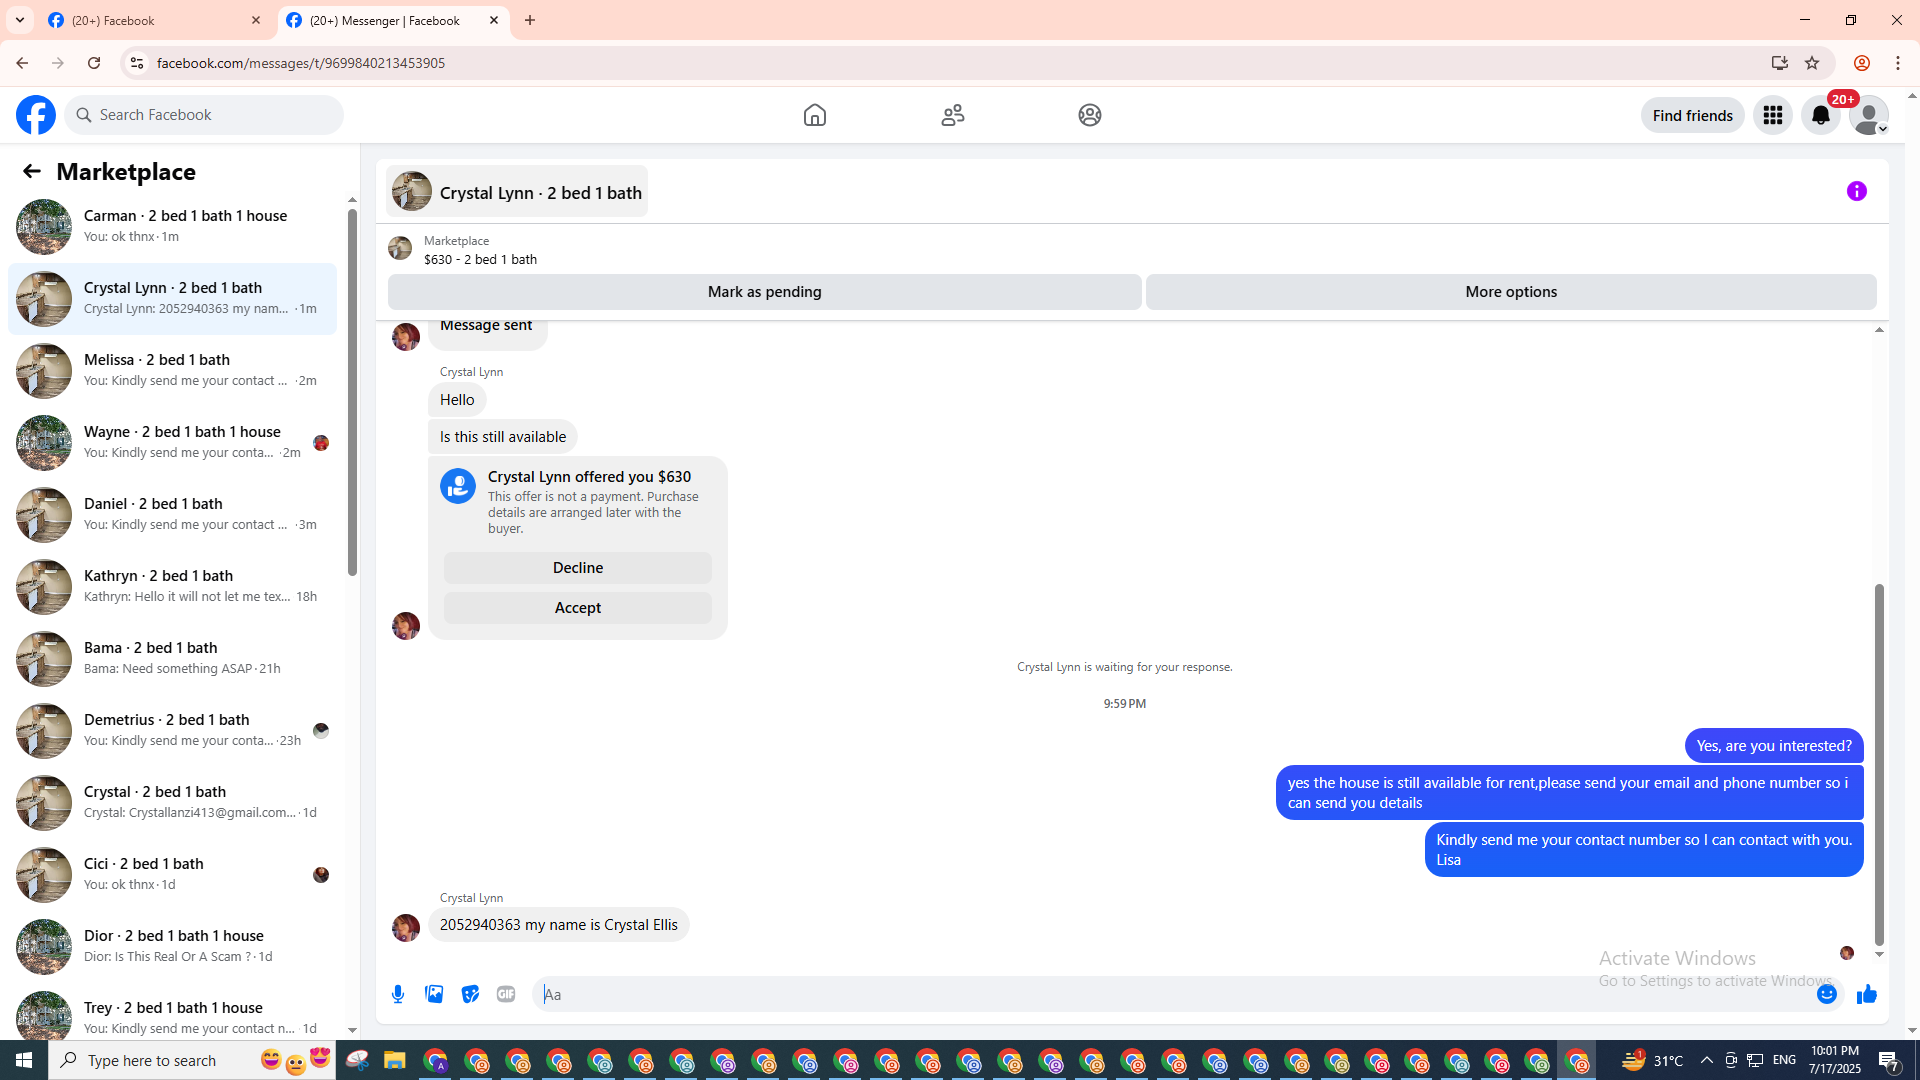Decline Crystal Lynn's $630 offer
Viewport: 1920px width, 1080px height.
click(578, 568)
